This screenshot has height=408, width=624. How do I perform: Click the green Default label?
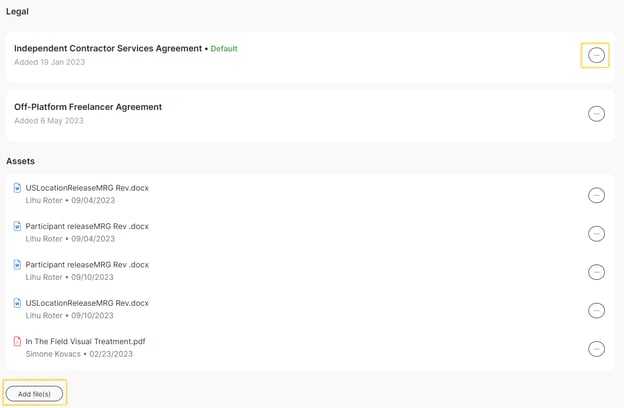[x=224, y=49]
